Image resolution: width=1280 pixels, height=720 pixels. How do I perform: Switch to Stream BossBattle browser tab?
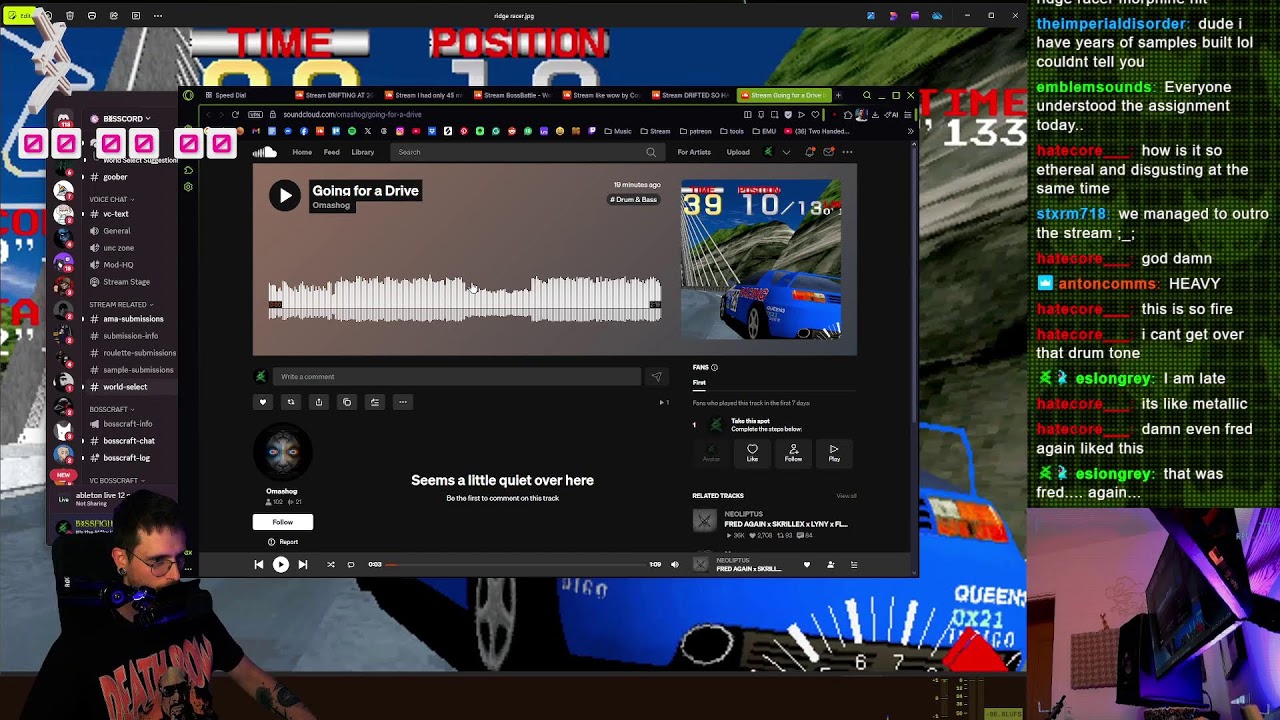tap(514, 95)
